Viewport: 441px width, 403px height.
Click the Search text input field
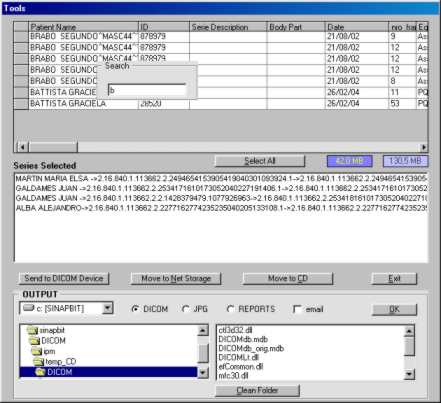pos(147,90)
